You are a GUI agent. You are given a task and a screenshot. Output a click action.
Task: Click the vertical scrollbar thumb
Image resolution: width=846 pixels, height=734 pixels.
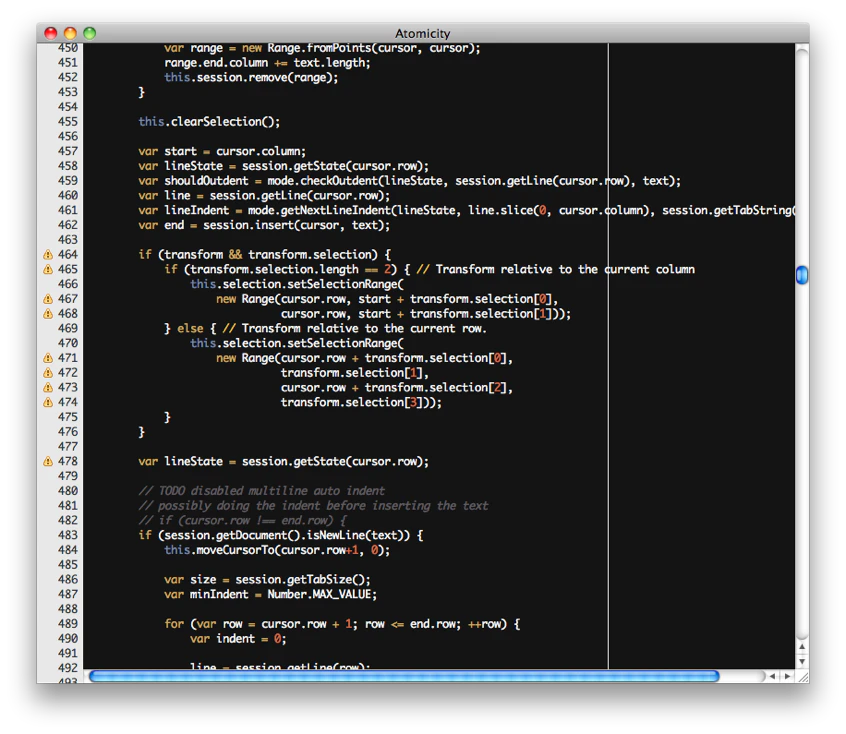click(802, 275)
